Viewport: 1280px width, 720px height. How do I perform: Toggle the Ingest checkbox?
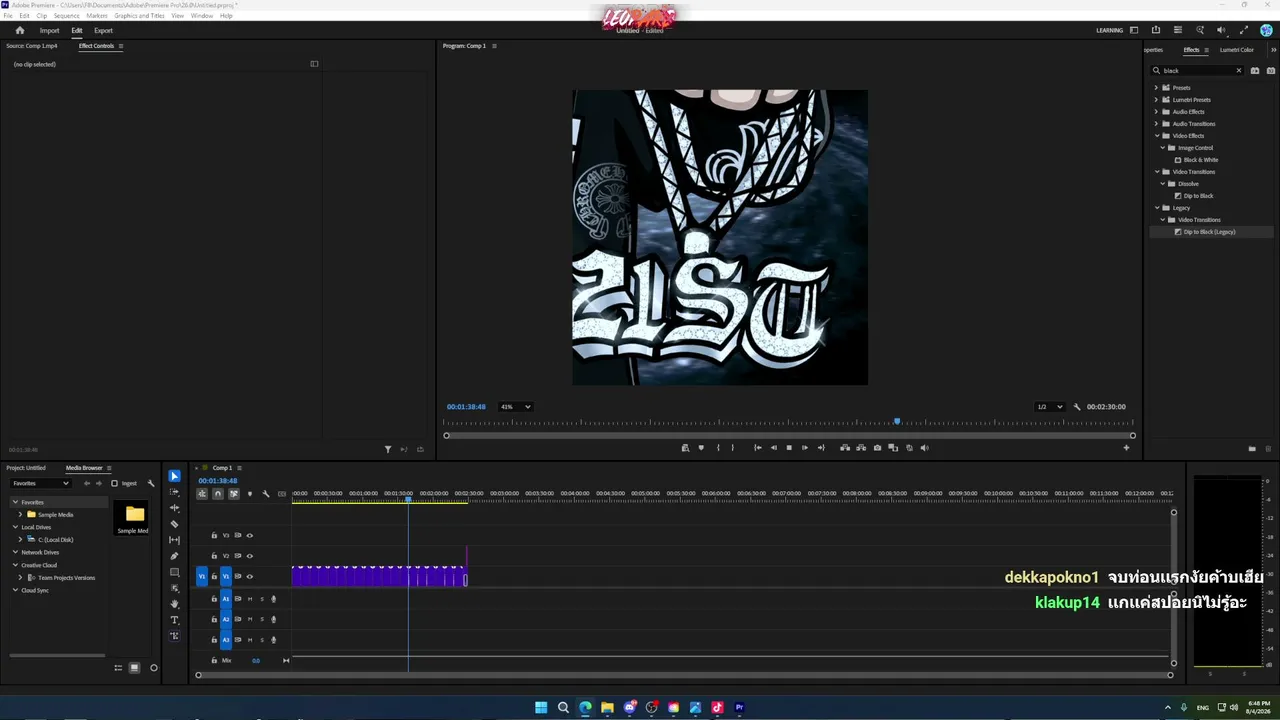[114, 483]
